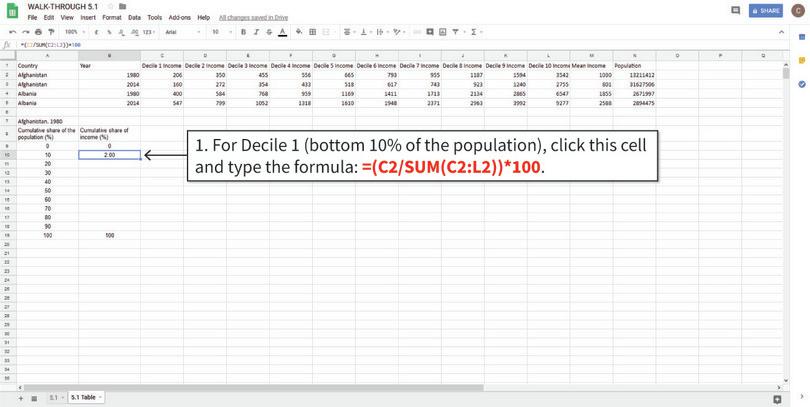Add a new sheet with plus button
Screen dimensions: 810x407
21,398
